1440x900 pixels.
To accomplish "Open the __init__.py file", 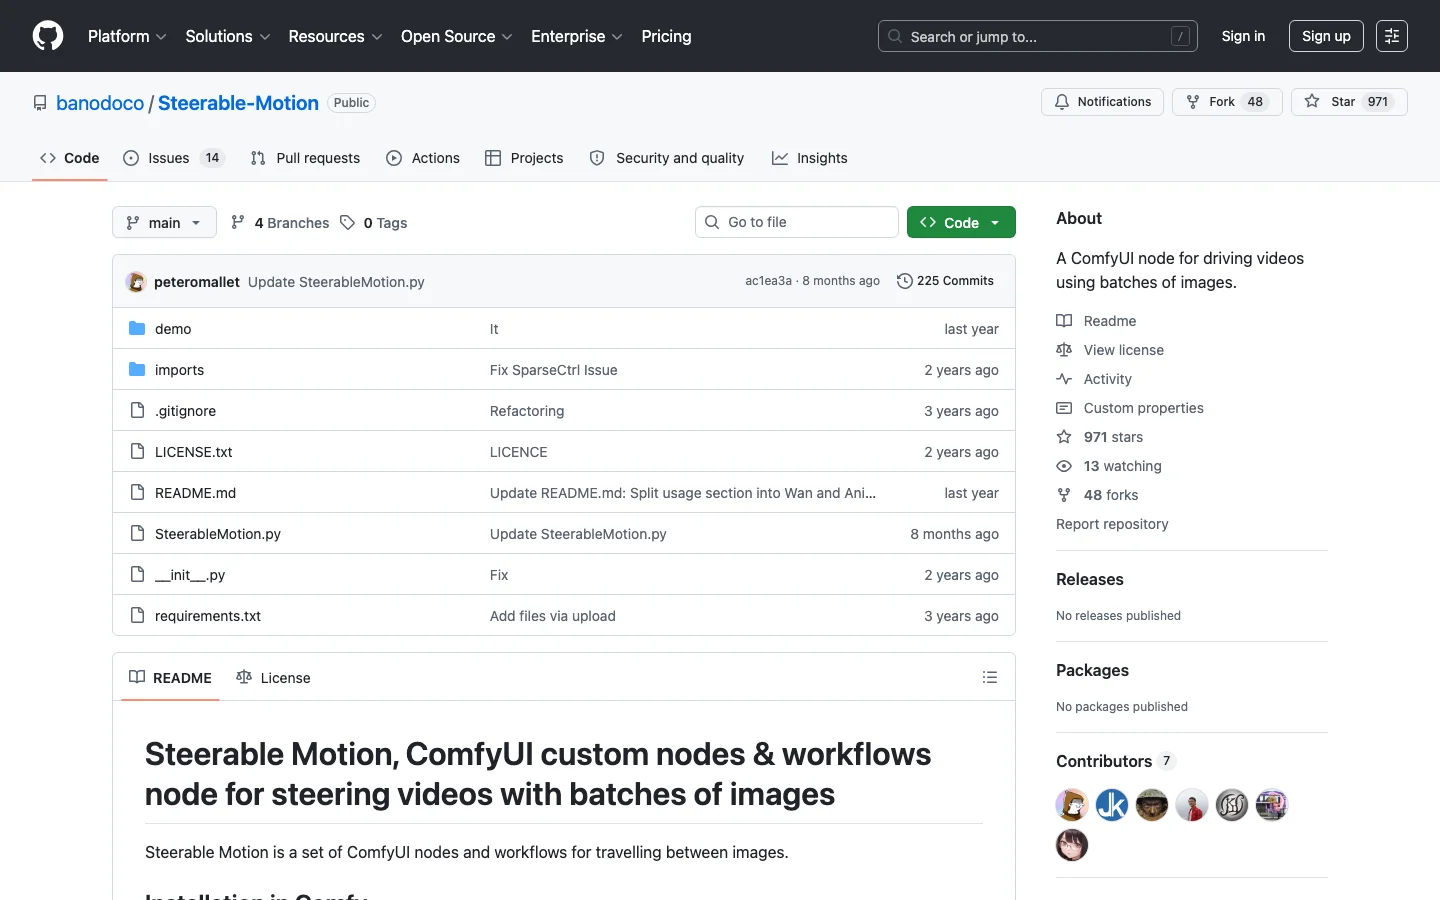I will click(190, 575).
